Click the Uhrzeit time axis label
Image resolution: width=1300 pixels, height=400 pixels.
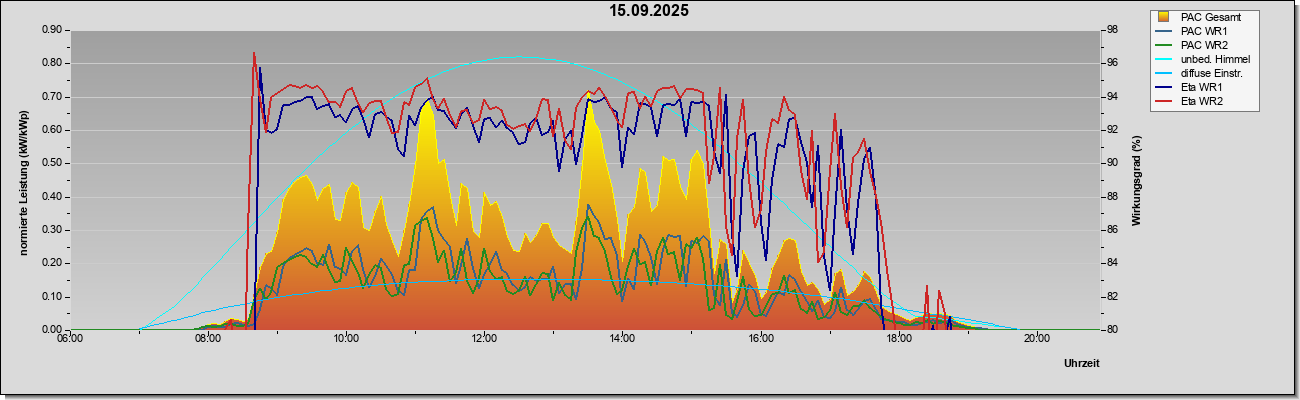(x=1082, y=364)
